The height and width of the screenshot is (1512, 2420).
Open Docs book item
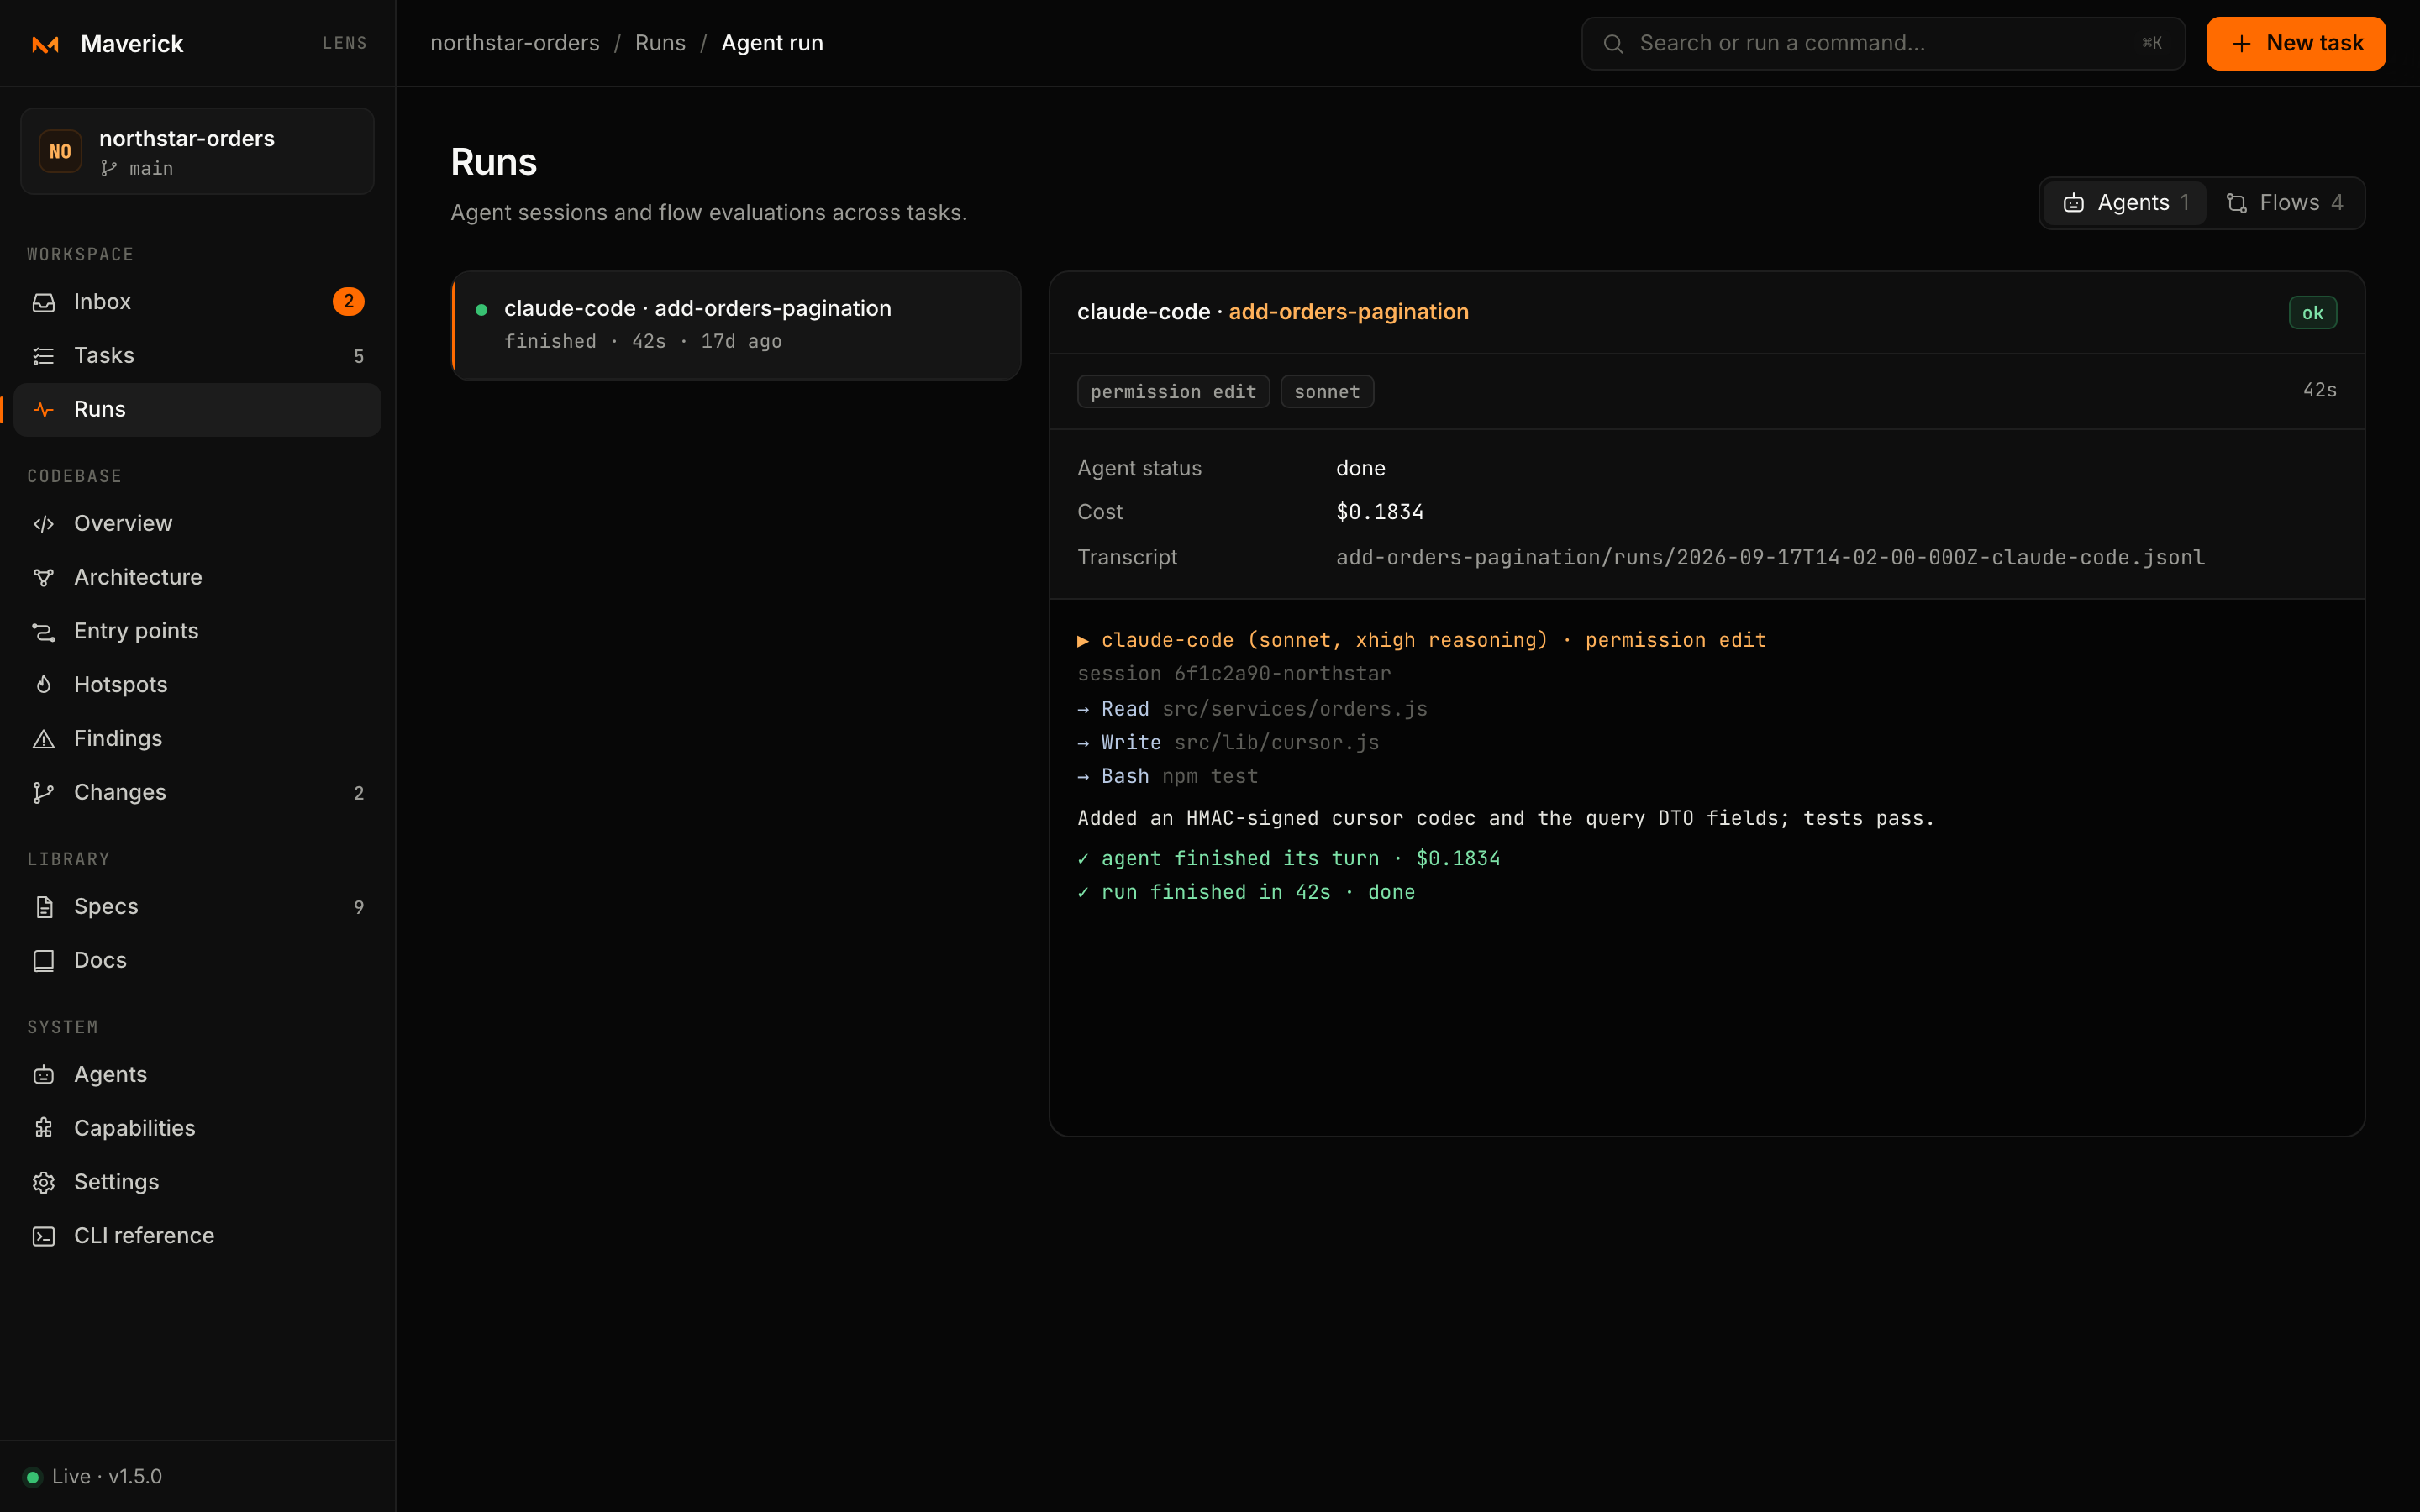click(197, 960)
